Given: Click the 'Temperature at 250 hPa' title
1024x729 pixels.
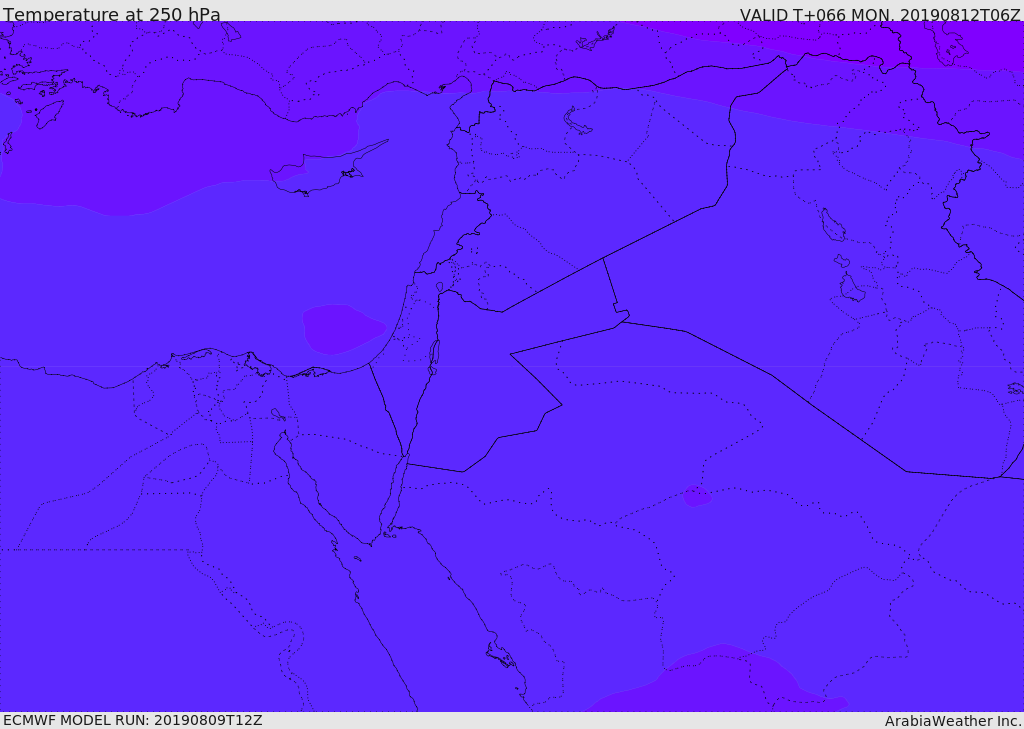Looking at the screenshot, I should click(112, 14).
